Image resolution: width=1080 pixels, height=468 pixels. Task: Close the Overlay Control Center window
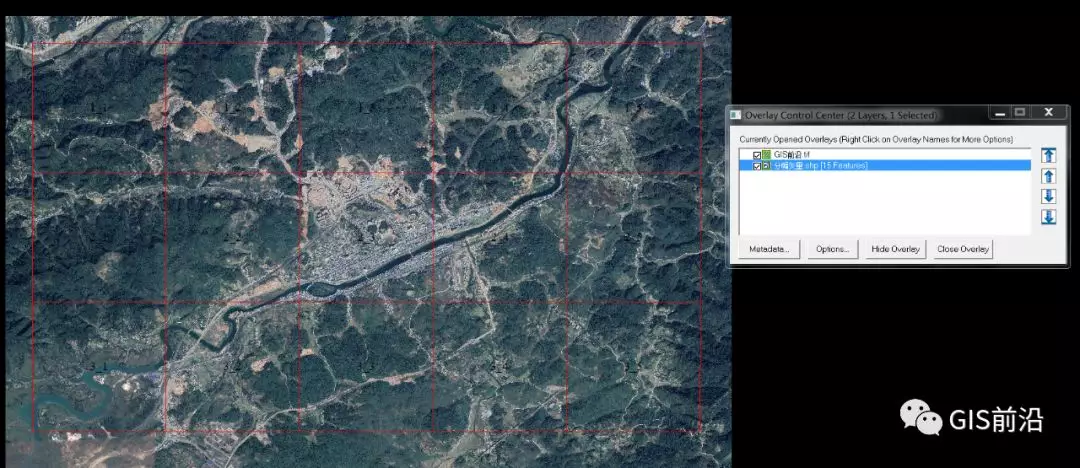[x=1048, y=112]
